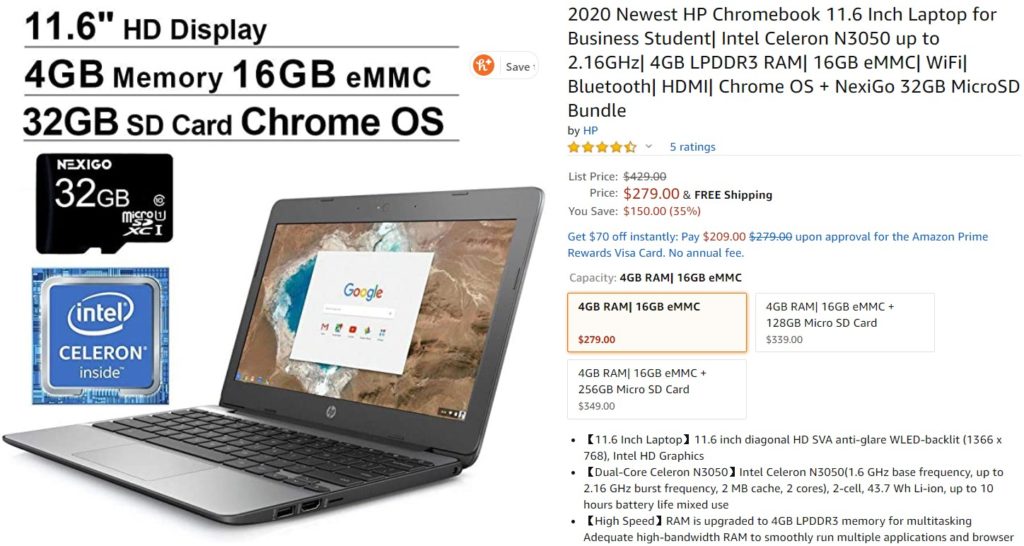Click the laptop's touchpad in the image
This screenshot has height=546, width=1024.
pos(145,462)
